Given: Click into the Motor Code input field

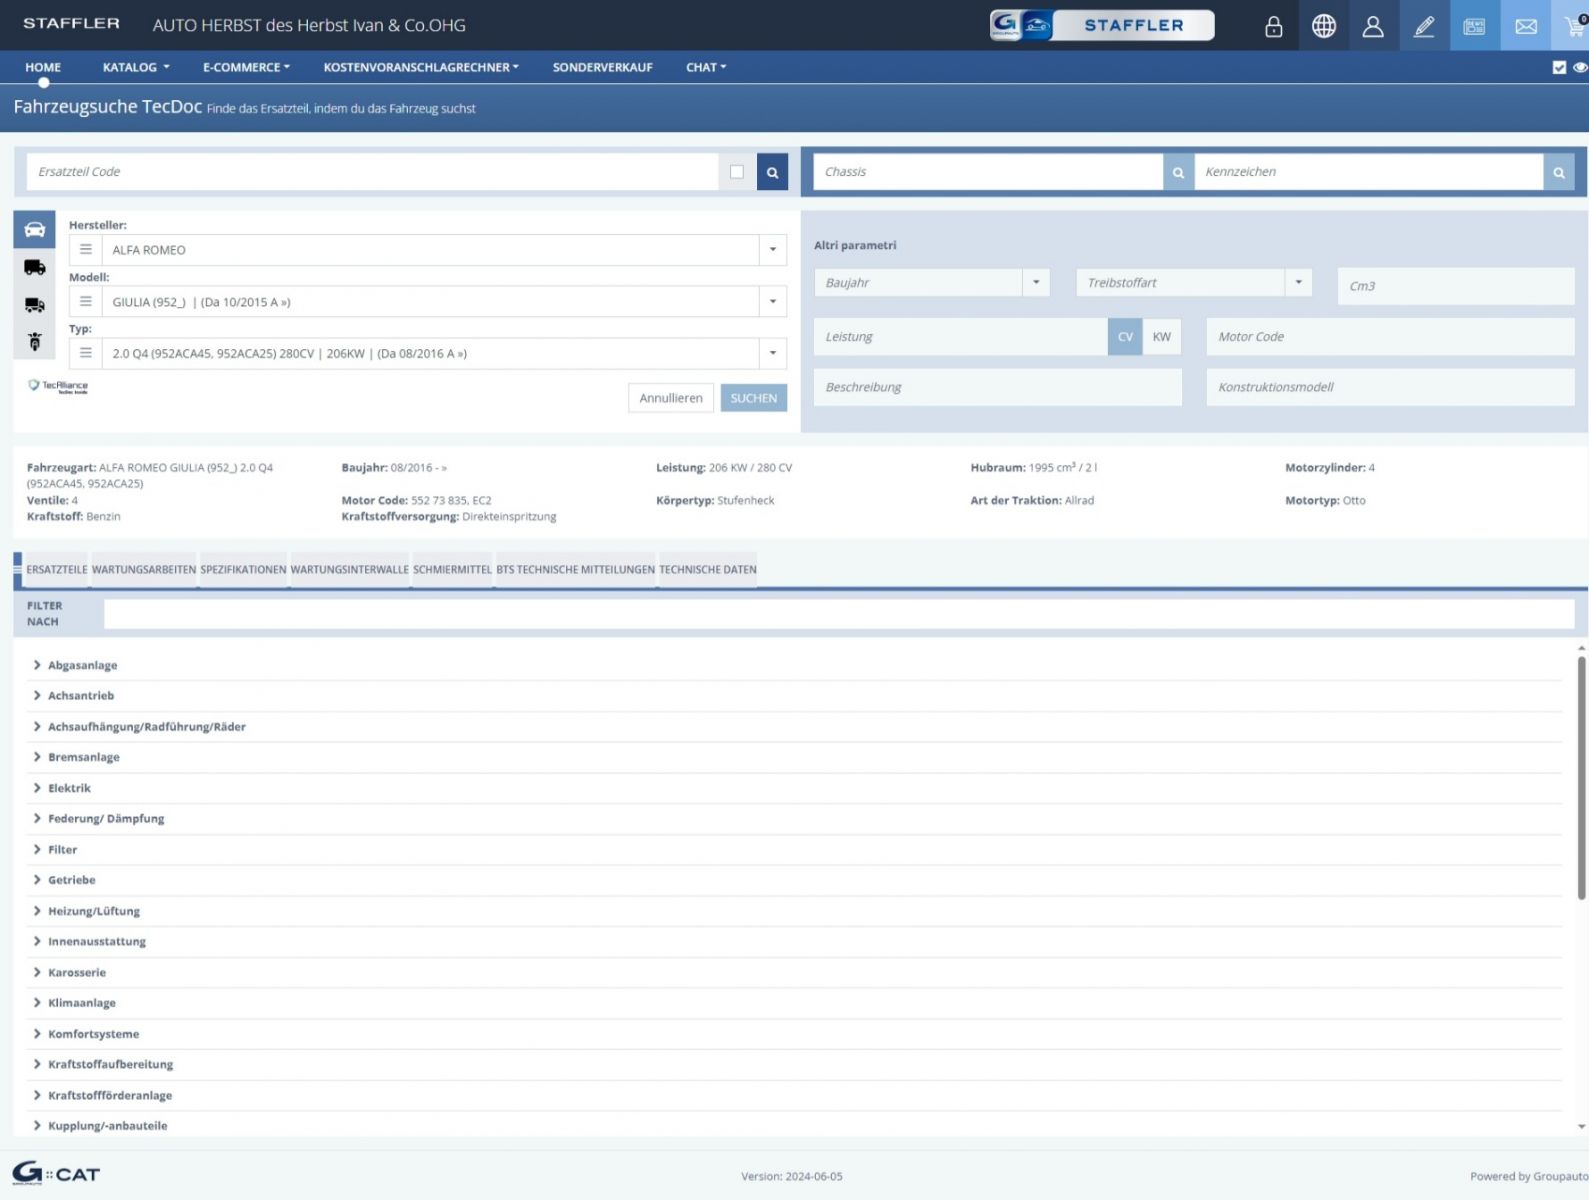Looking at the screenshot, I should [x=1390, y=337].
